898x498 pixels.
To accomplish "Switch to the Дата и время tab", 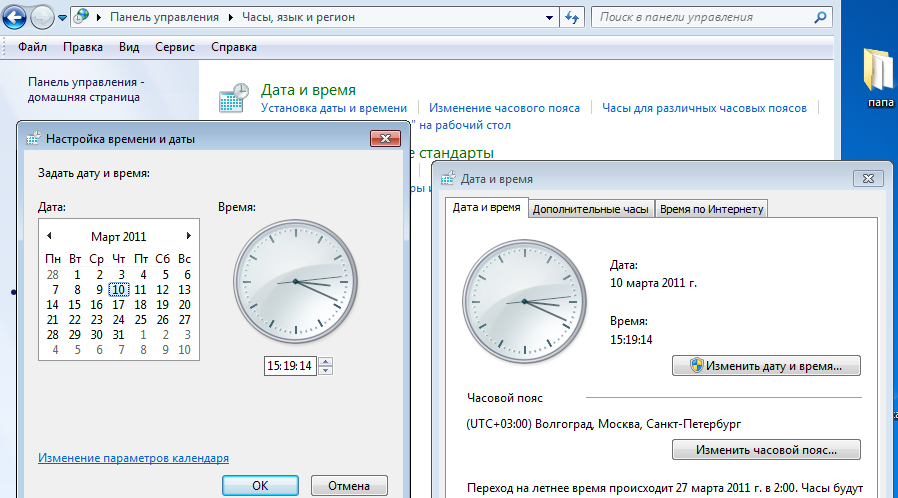I will click(486, 207).
